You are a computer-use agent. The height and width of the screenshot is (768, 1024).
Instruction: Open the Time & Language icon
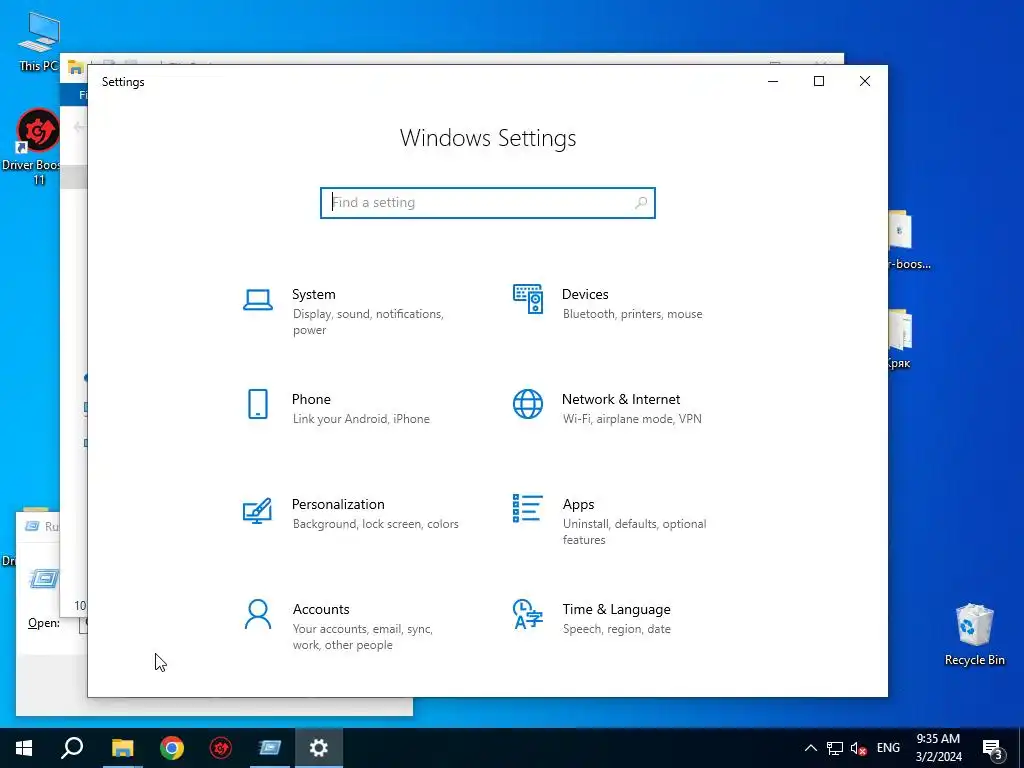point(528,615)
